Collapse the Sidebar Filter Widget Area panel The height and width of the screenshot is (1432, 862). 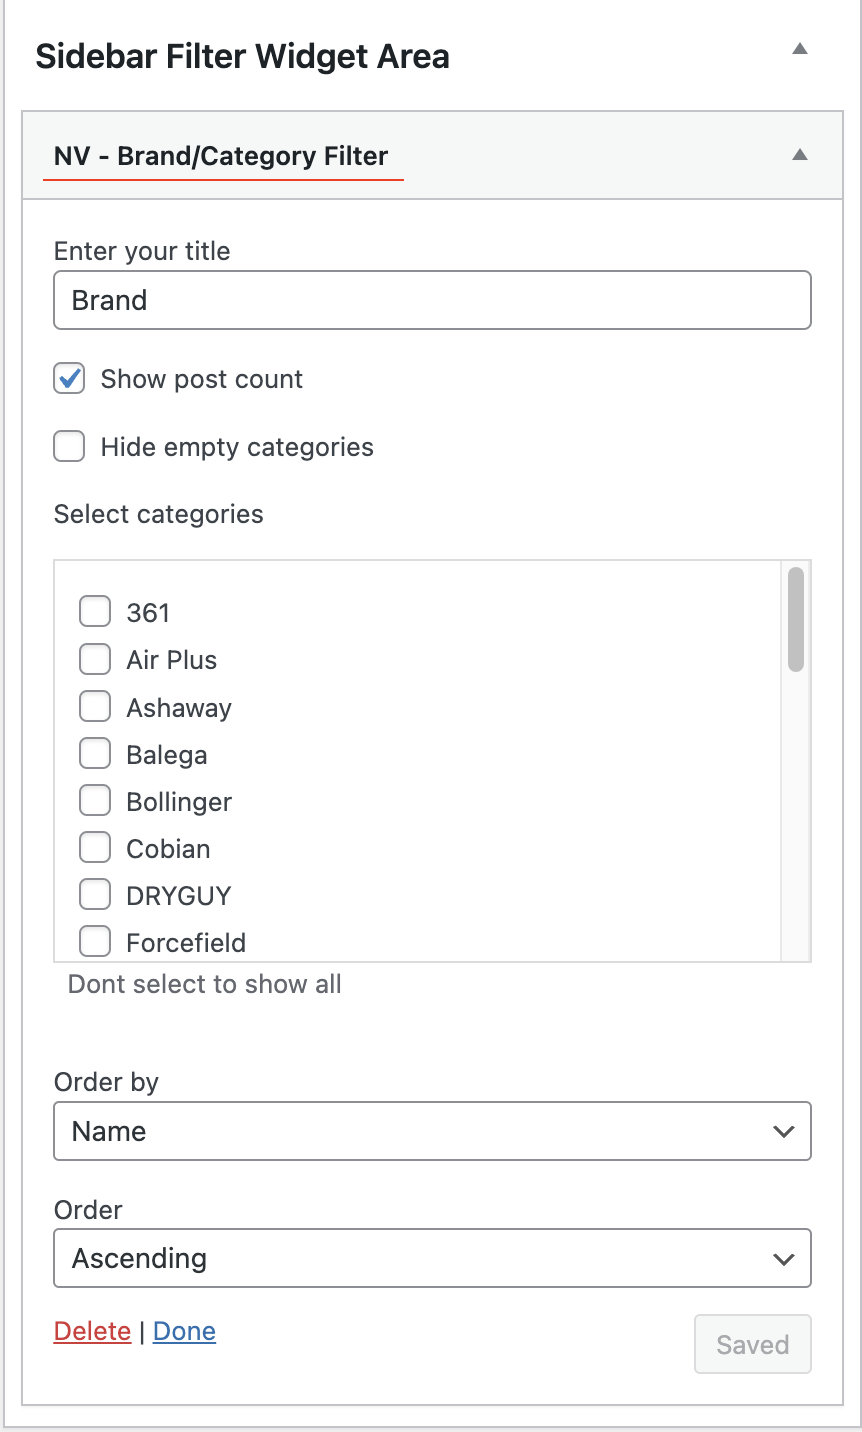[x=799, y=49]
